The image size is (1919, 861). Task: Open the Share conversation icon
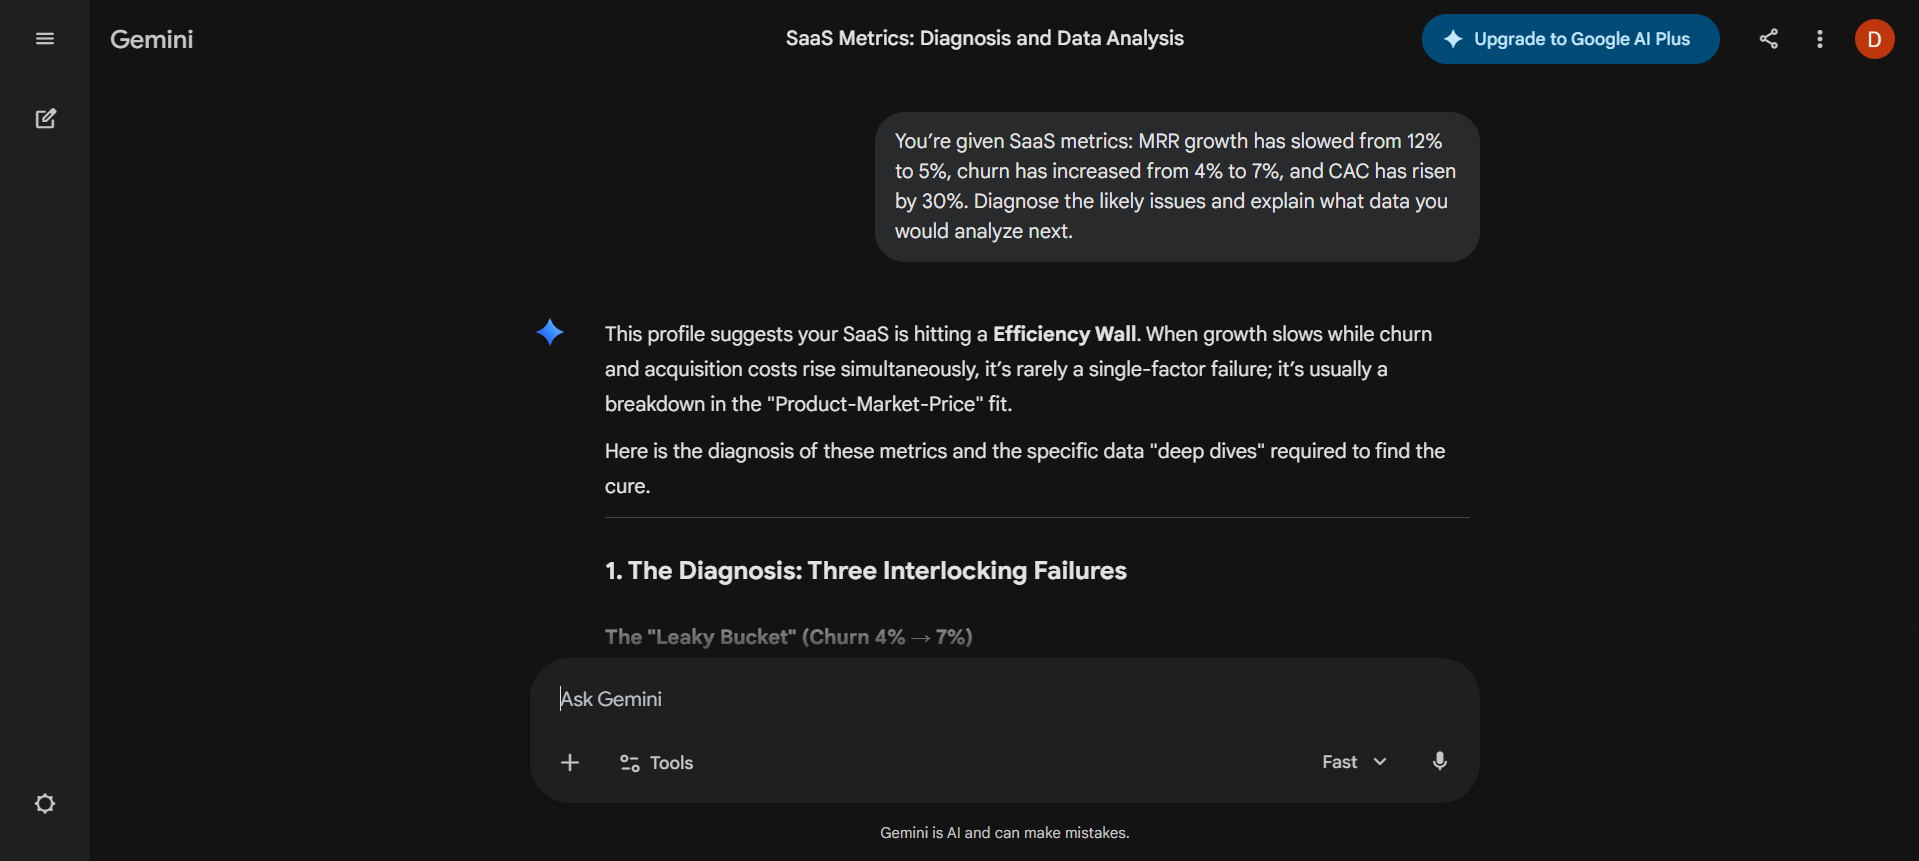pyautogui.click(x=1768, y=39)
